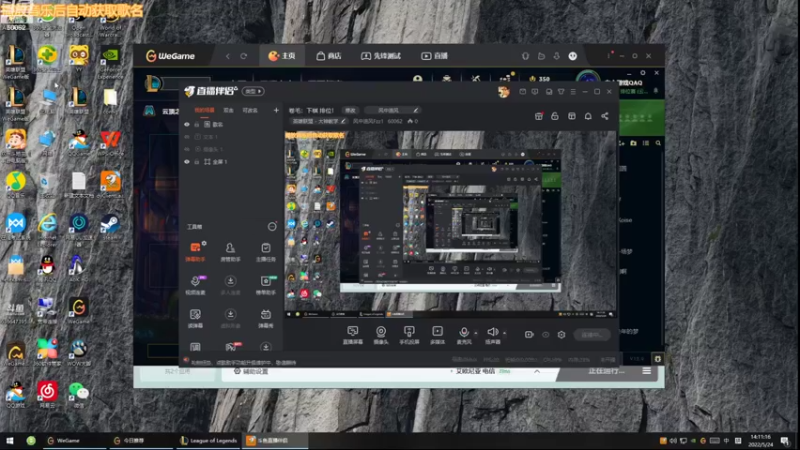
Task: Open 弹幕秀 tool
Action: click(265, 318)
